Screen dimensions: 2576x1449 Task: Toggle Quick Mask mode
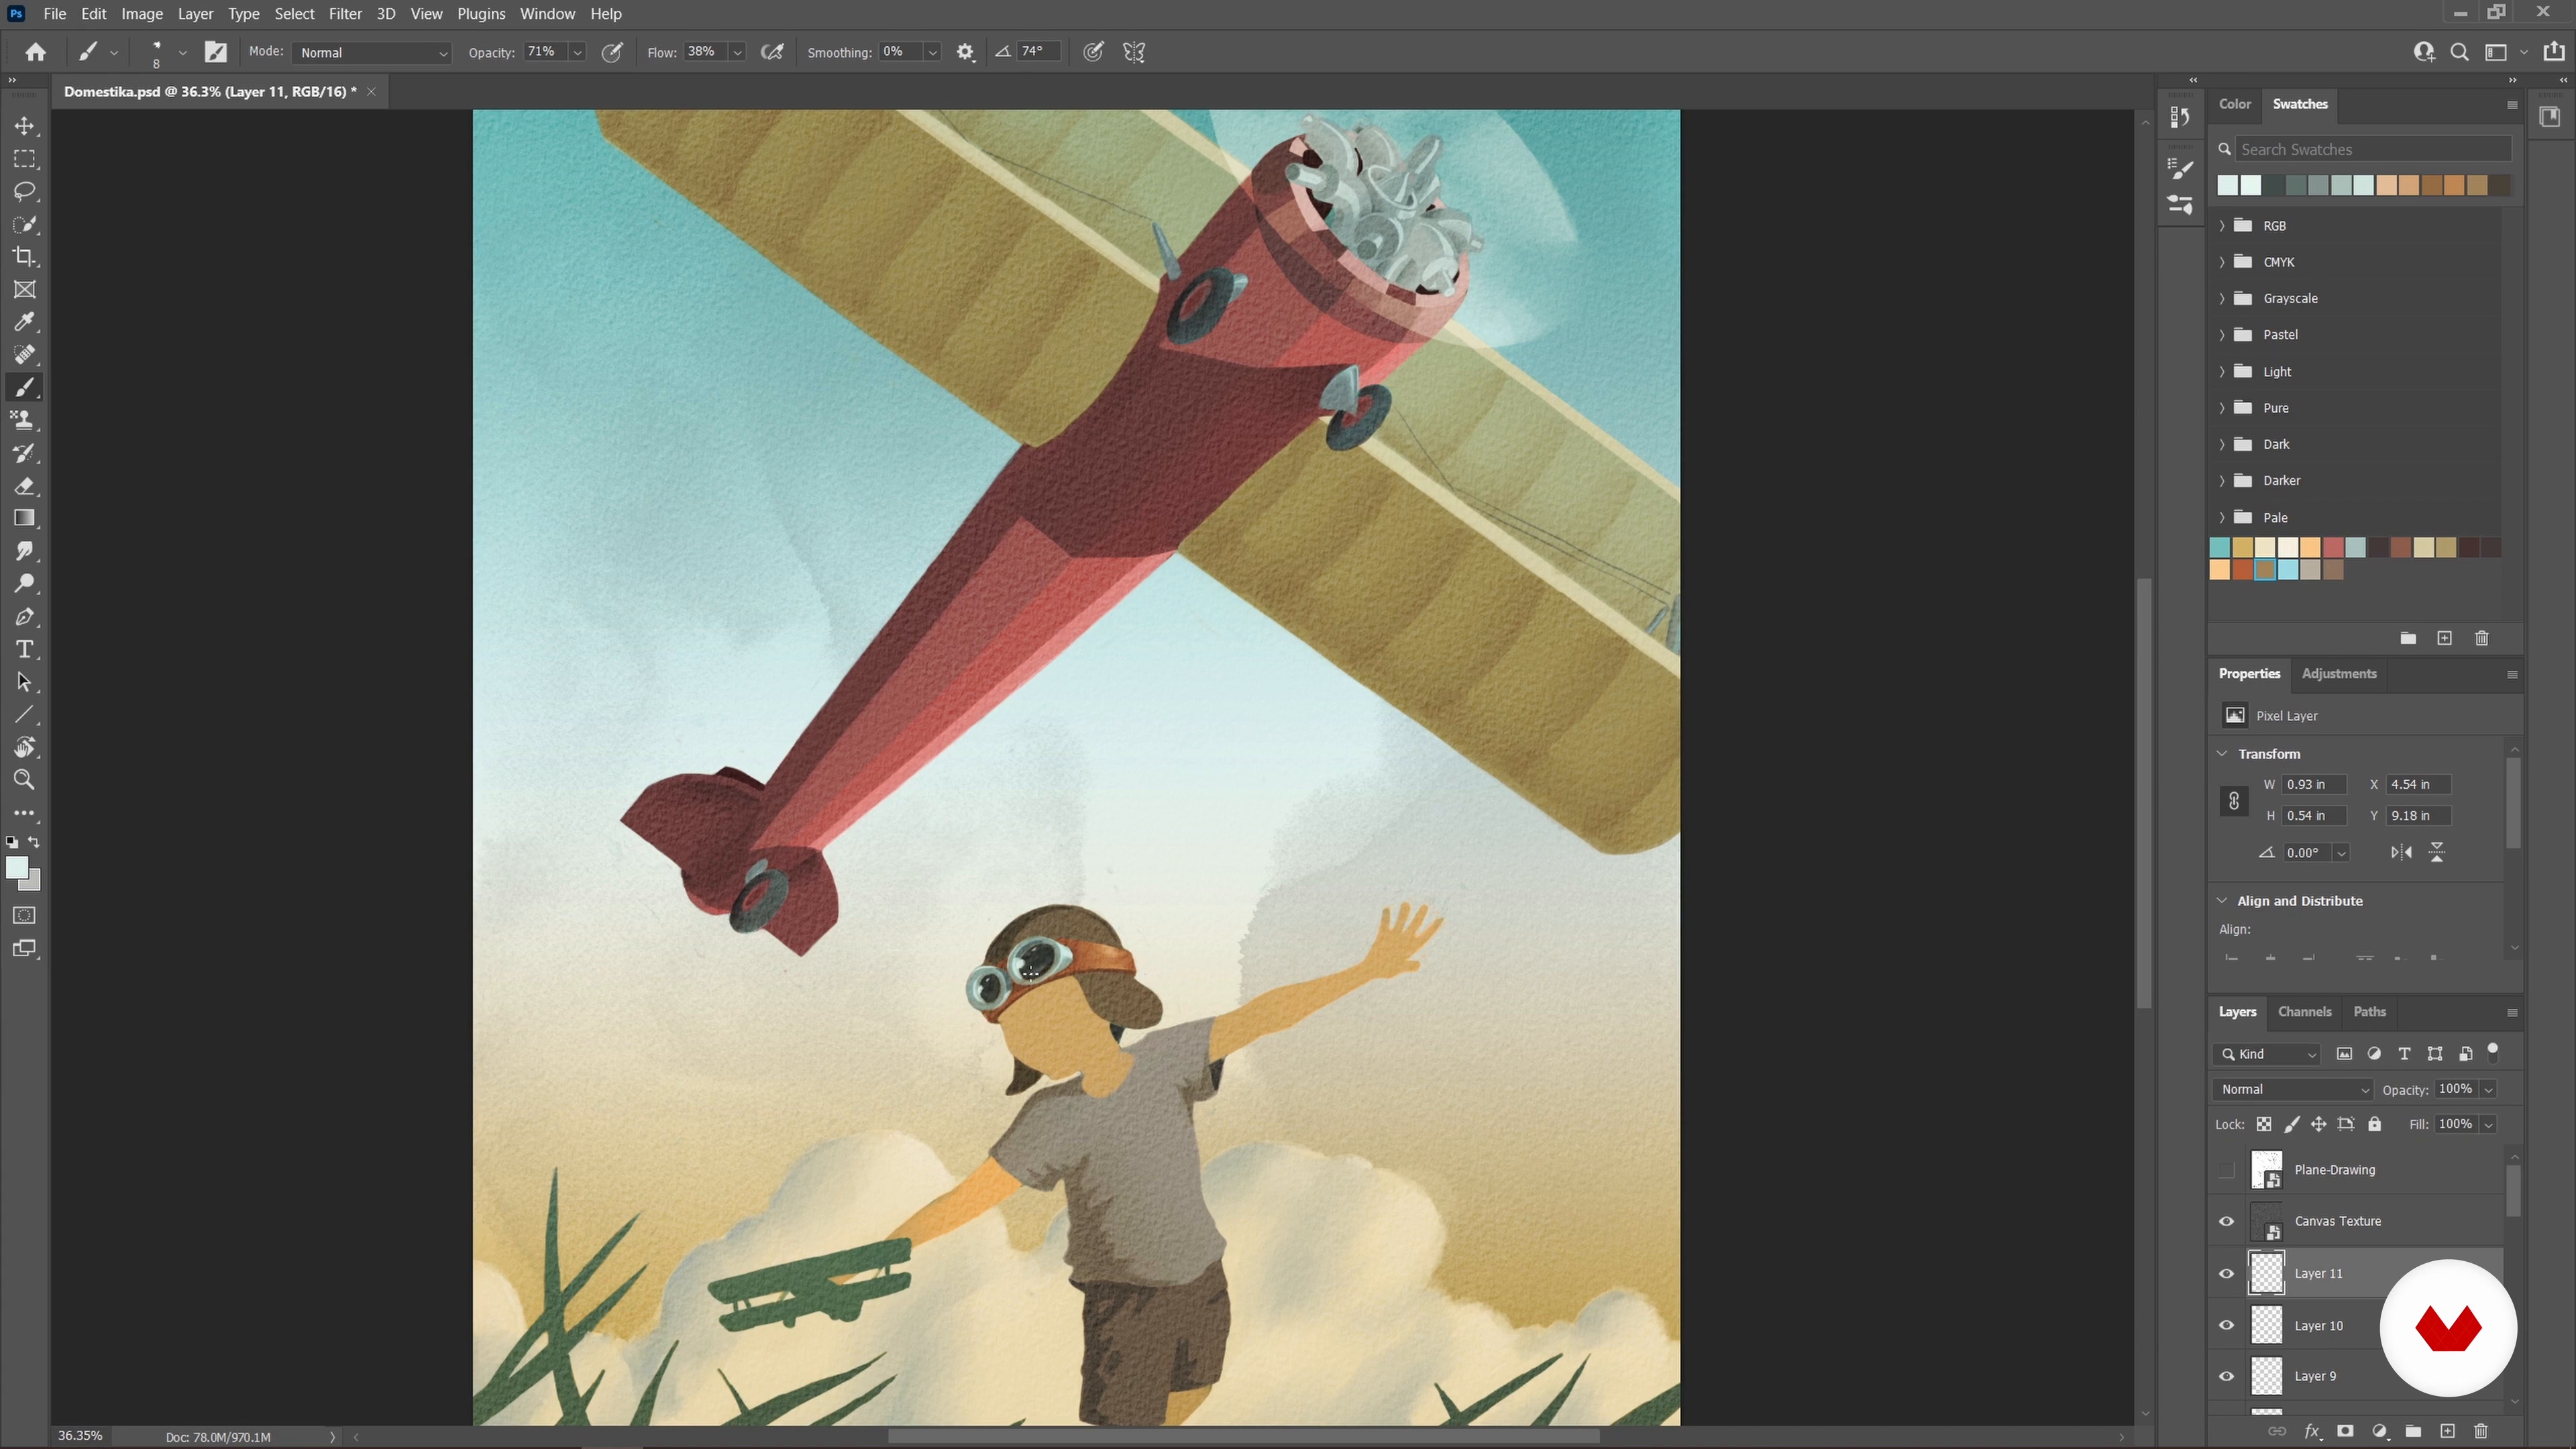point(24,915)
